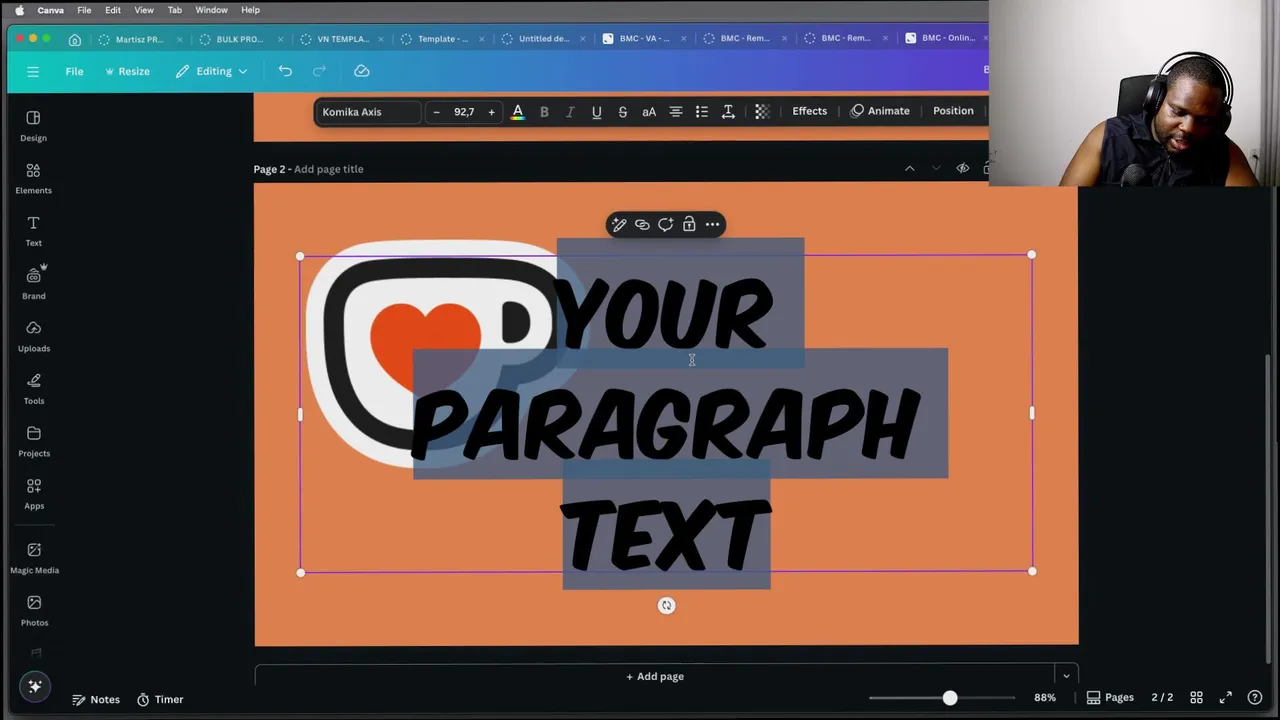Click the Animate button
The width and height of the screenshot is (1280, 720).
point(880,111)
